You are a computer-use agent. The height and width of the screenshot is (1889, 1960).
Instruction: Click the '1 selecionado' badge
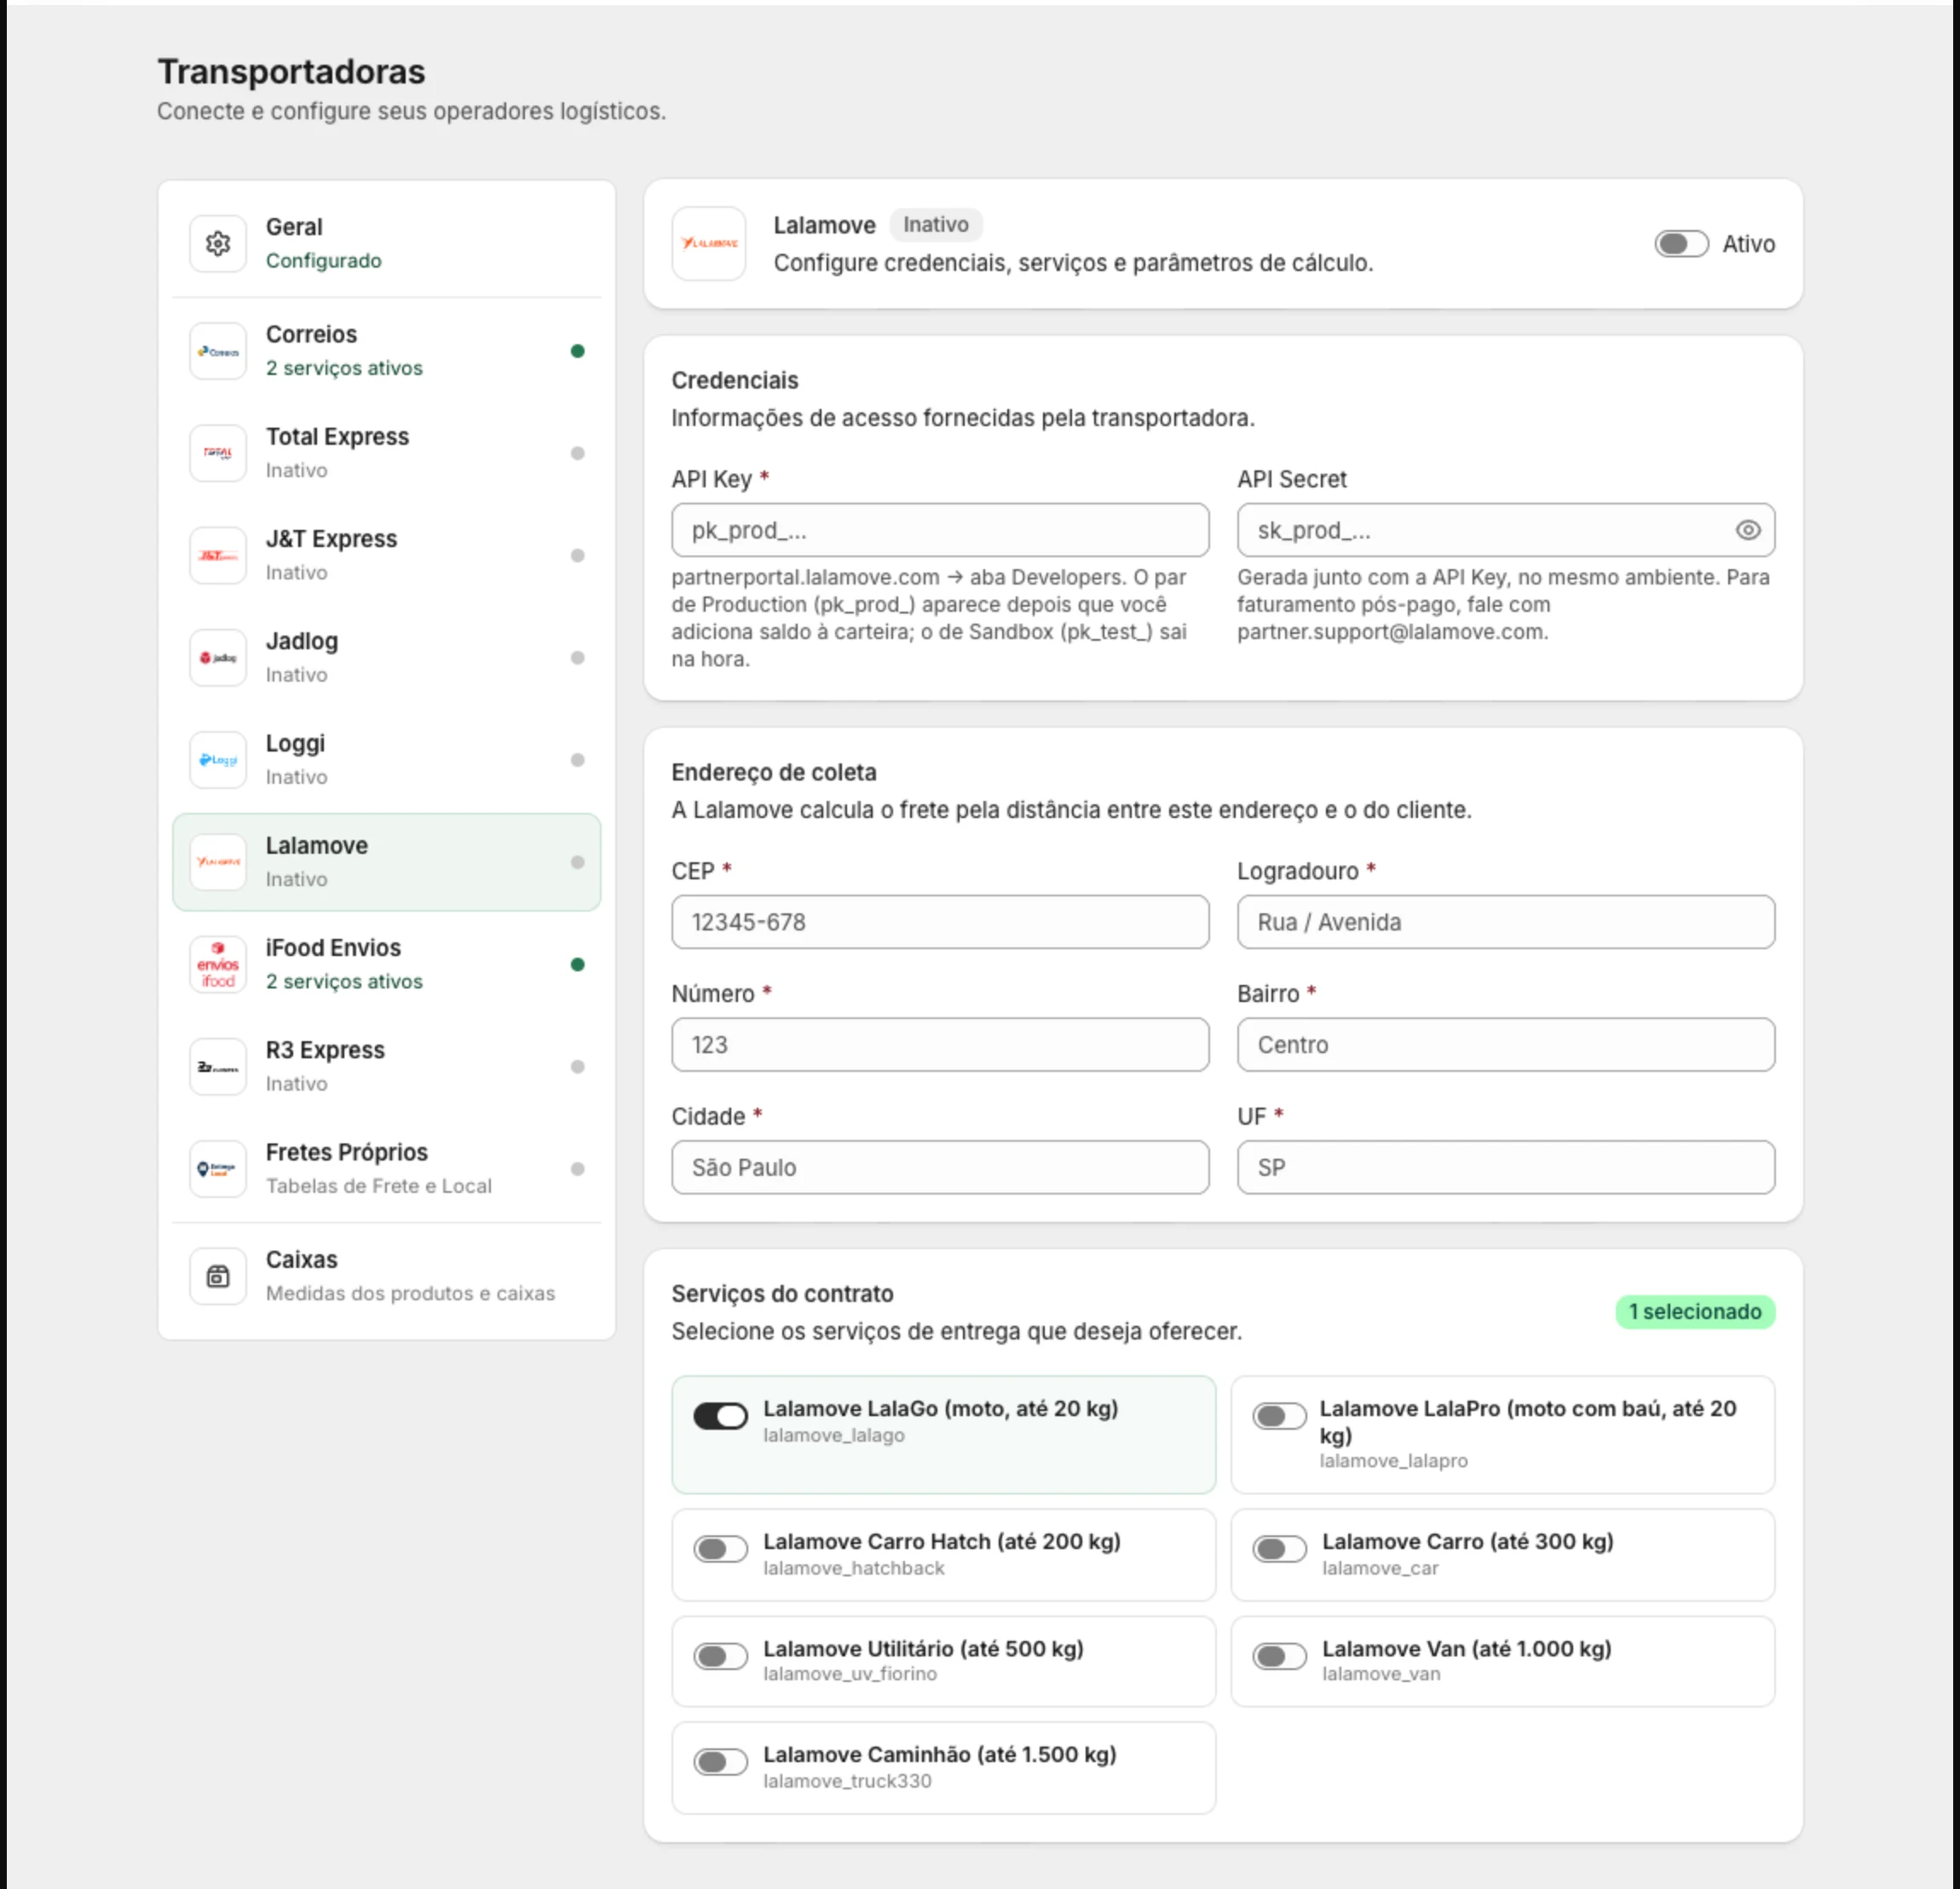tap(1695, 1312)
